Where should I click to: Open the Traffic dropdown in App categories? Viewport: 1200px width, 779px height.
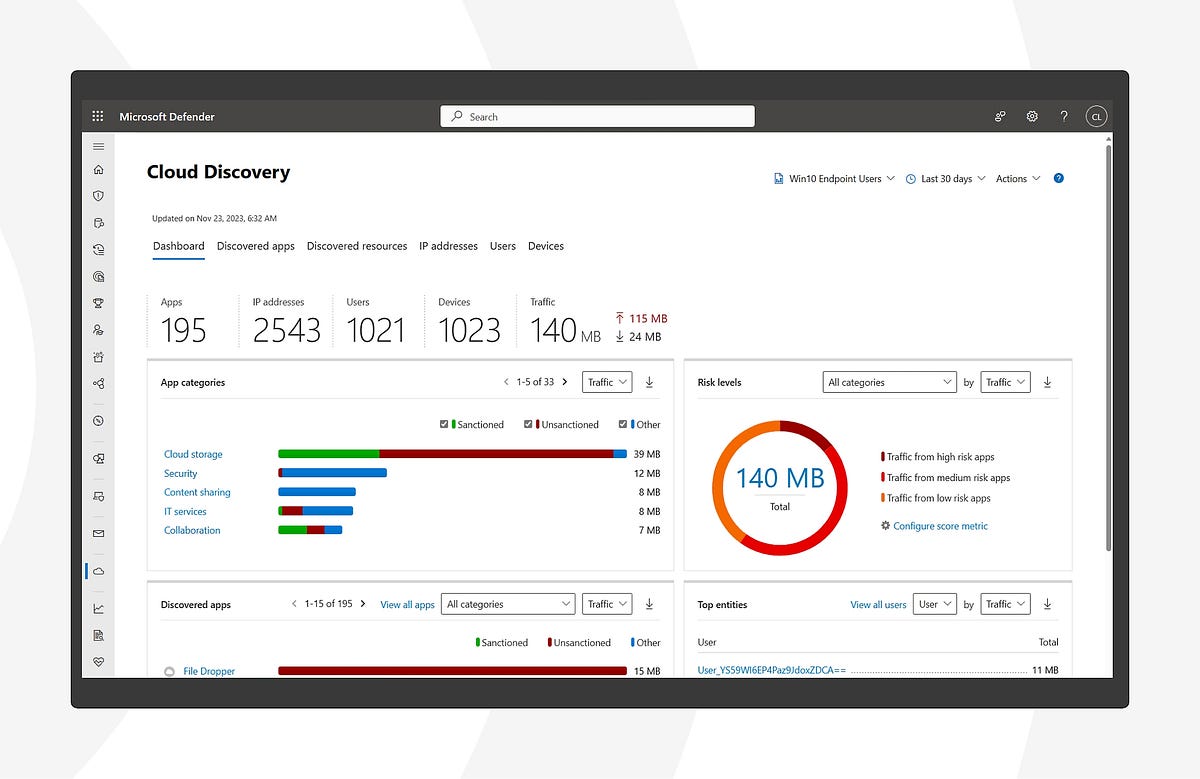pyautogui.click(x=606, y=381)
